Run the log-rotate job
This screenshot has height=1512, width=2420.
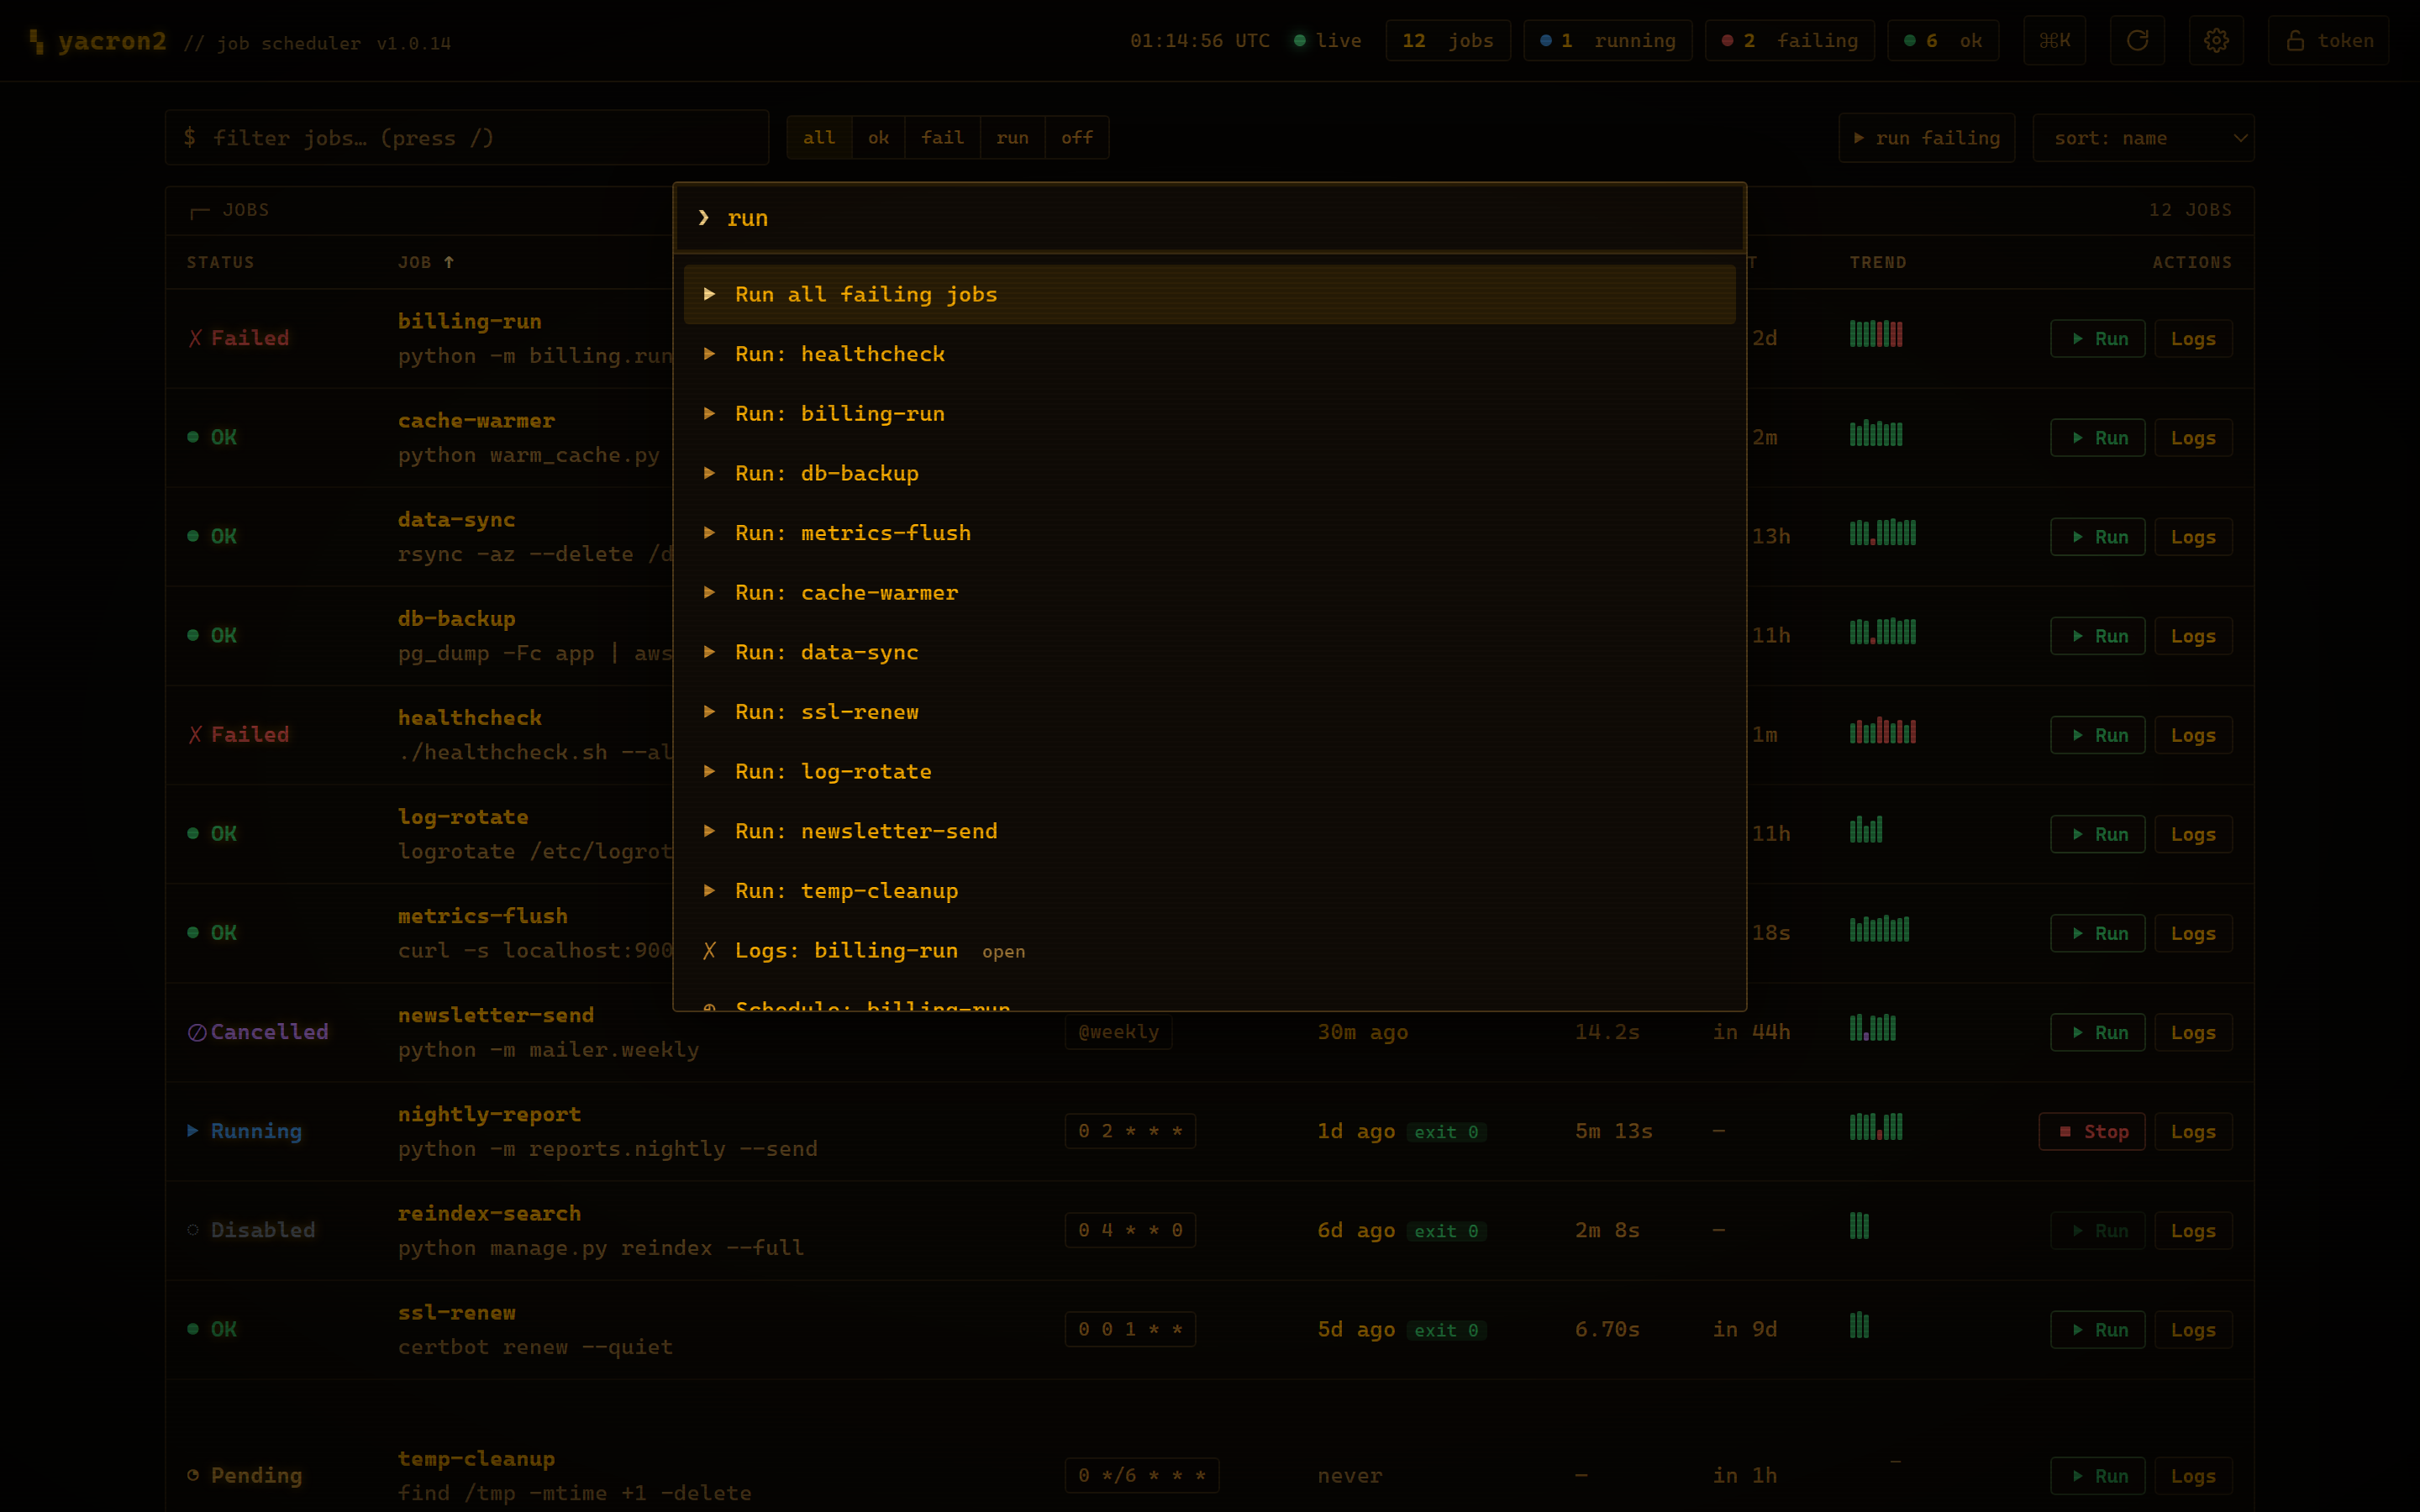point(2097,834)
